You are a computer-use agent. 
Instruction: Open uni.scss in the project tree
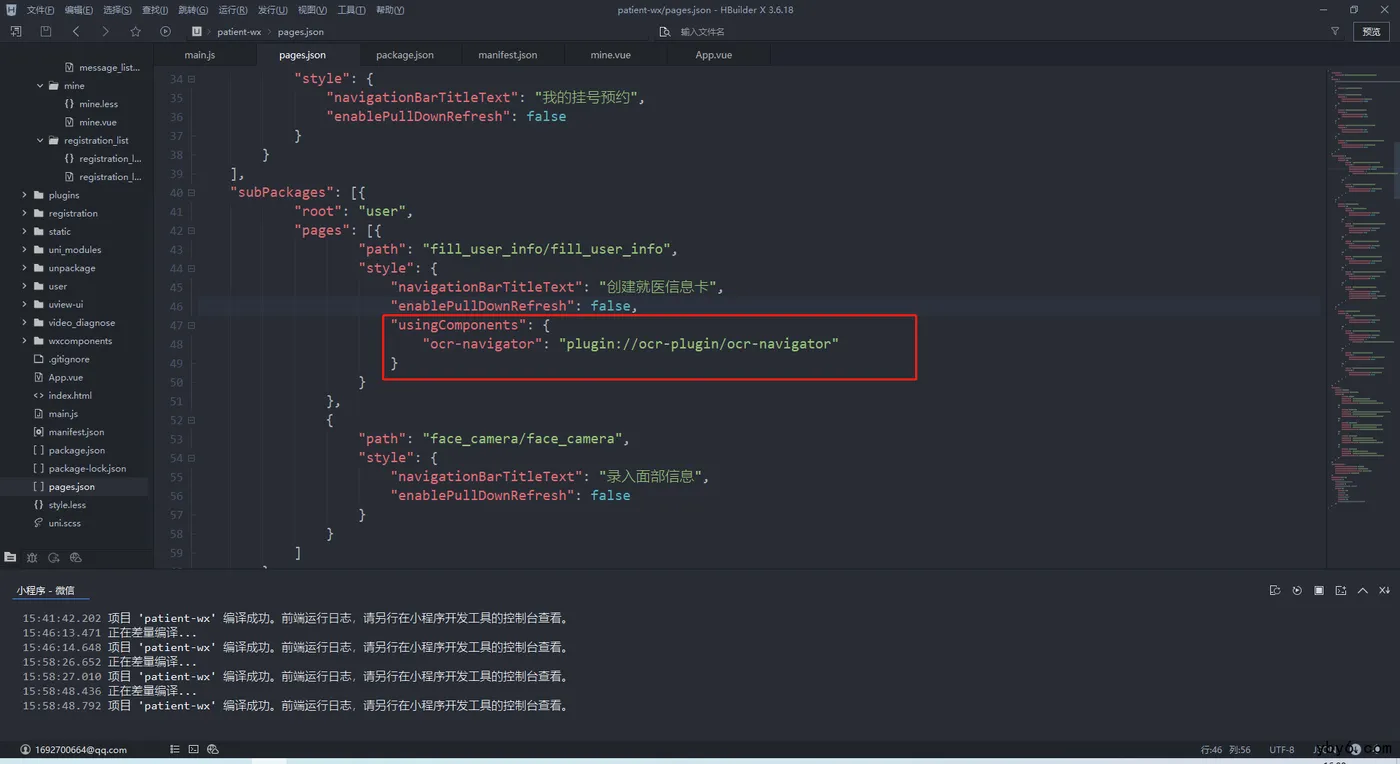coord(65,523)
